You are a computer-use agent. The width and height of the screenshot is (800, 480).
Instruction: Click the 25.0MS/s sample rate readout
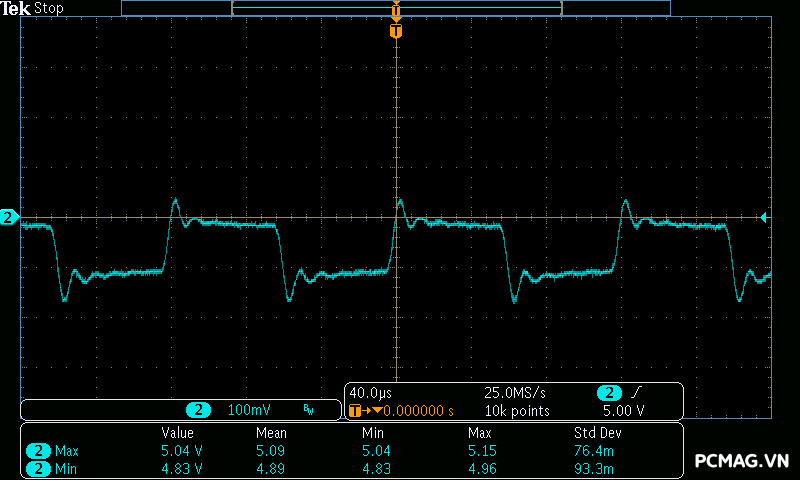click(517, 393)
